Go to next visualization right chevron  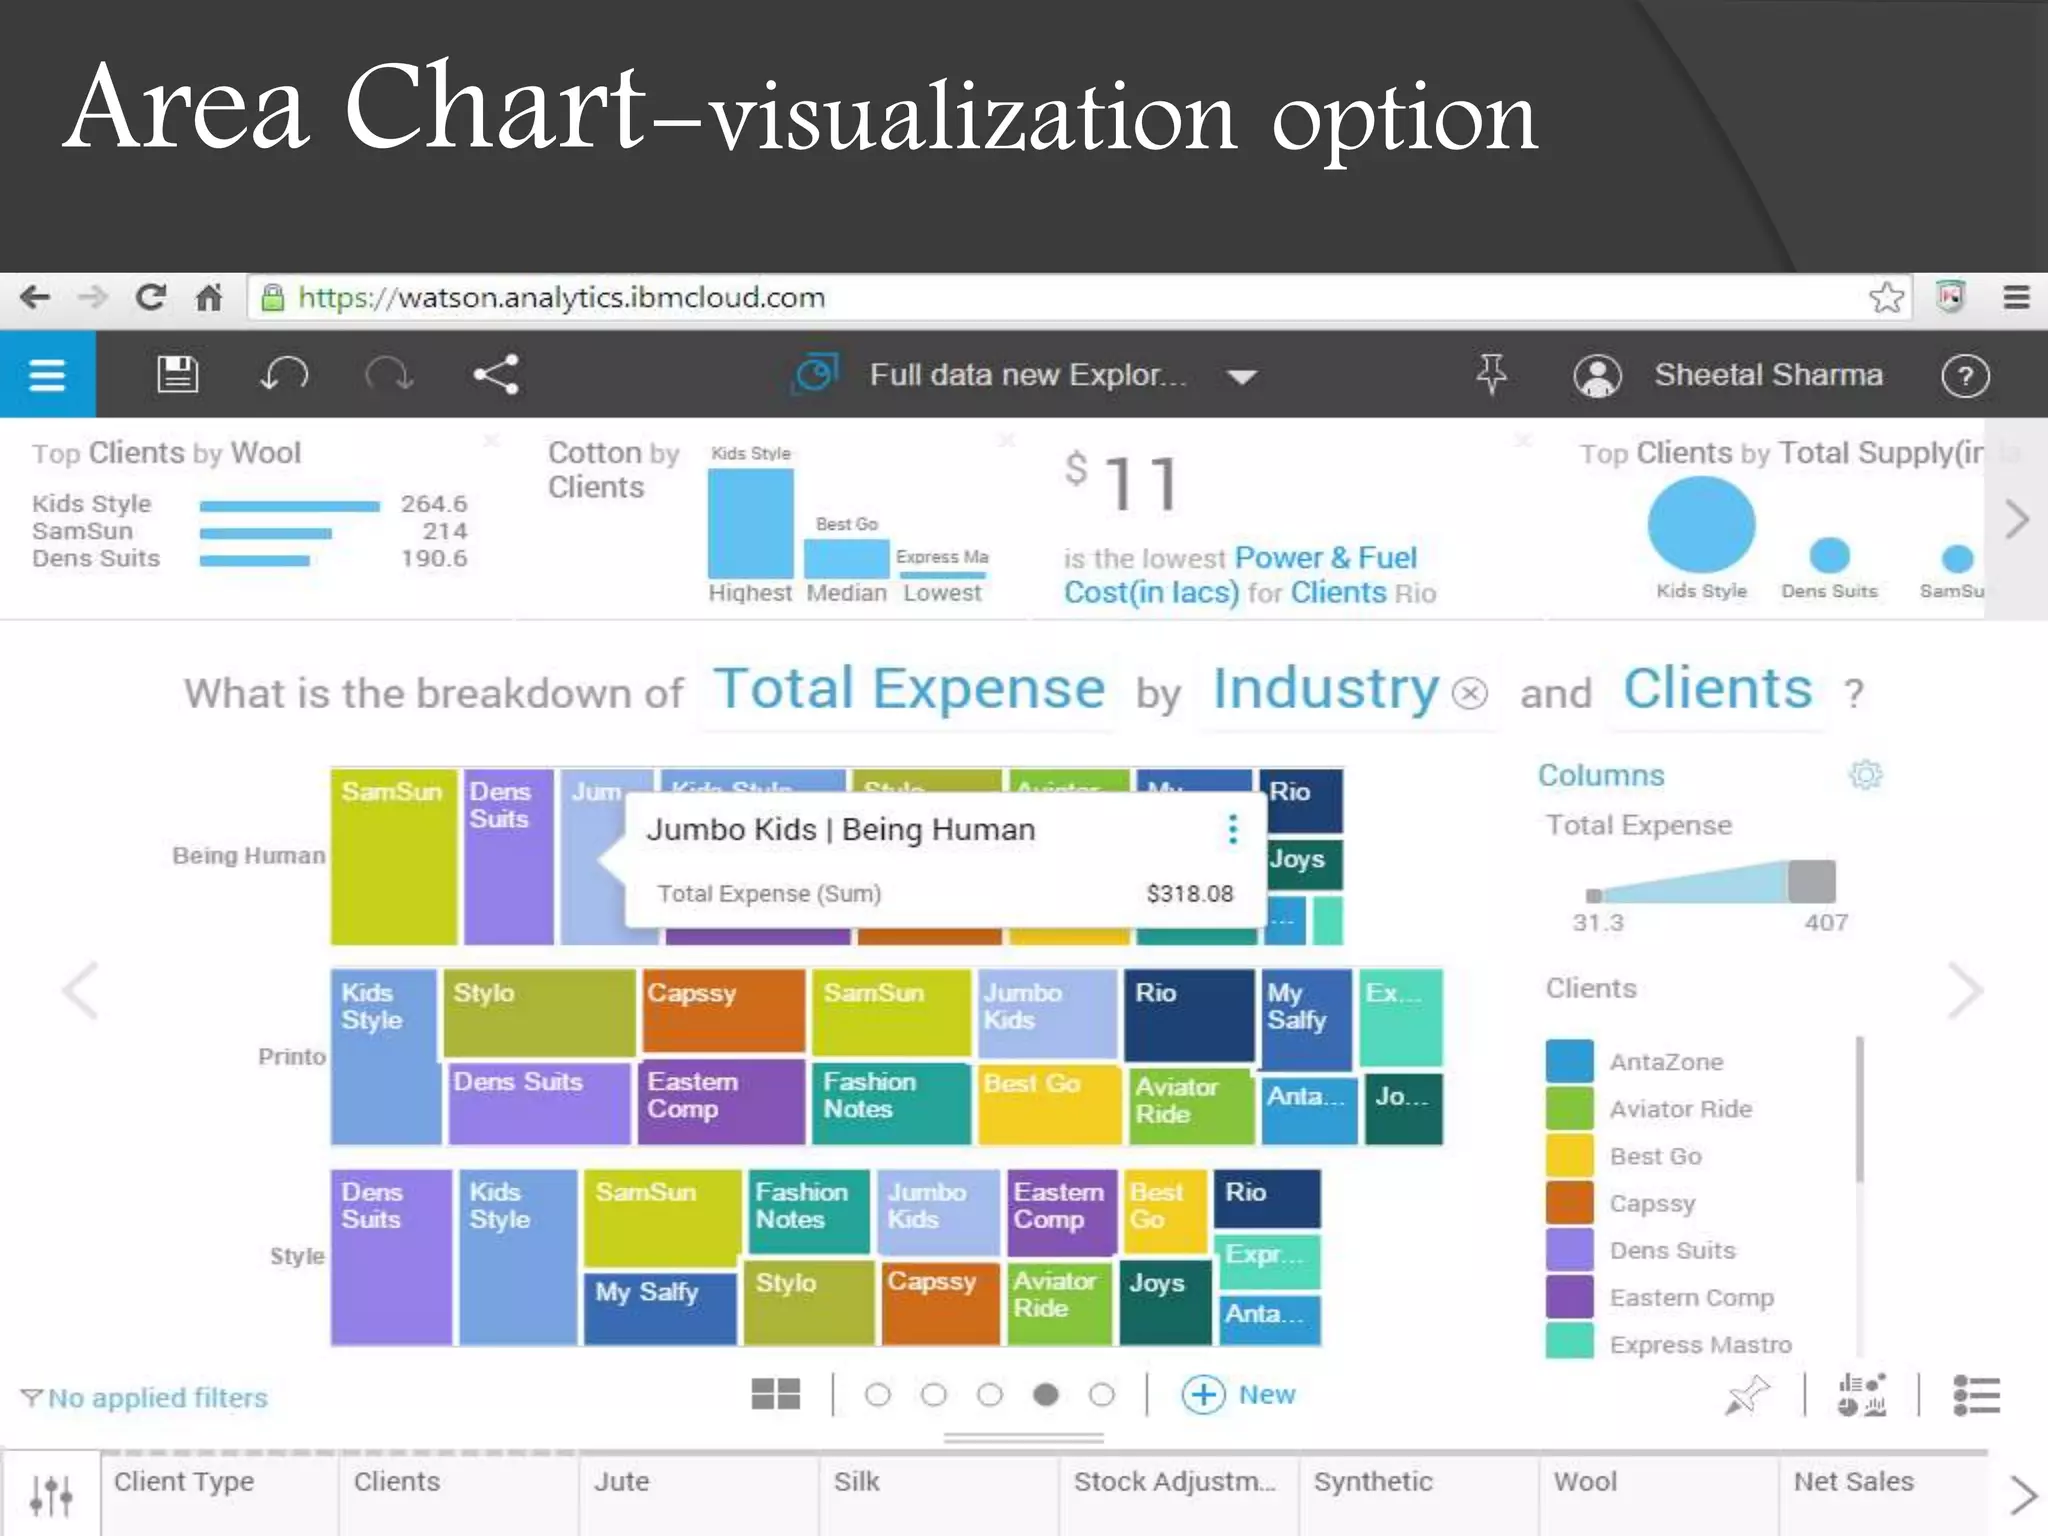point(1966,990)
